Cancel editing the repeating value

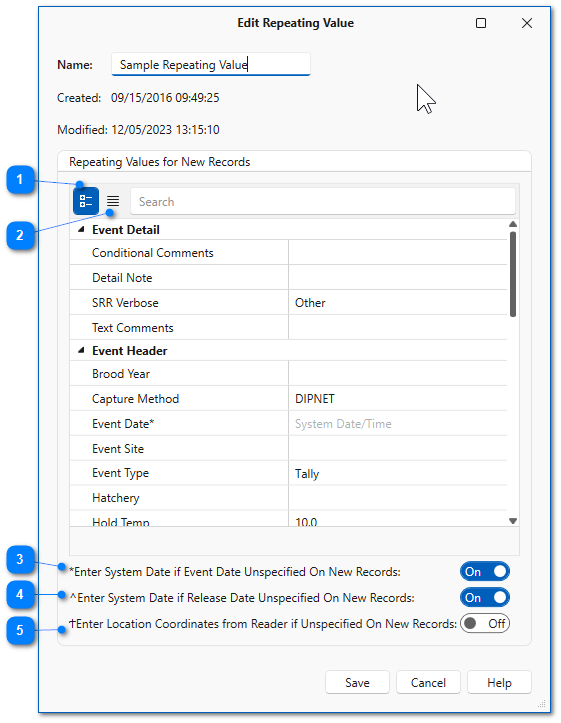click(428, 682)
